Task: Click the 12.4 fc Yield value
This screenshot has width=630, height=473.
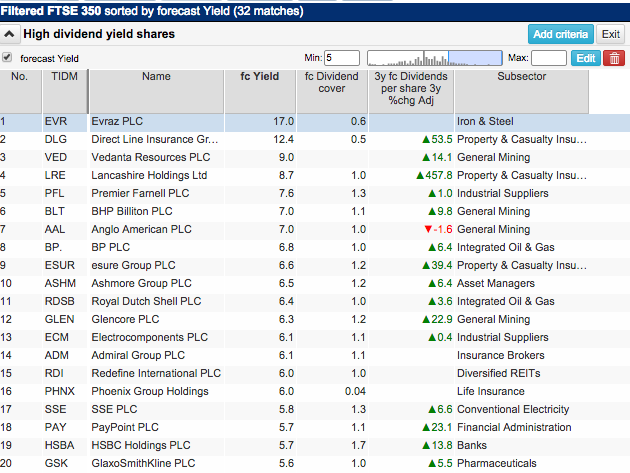Action: [284, 139]
